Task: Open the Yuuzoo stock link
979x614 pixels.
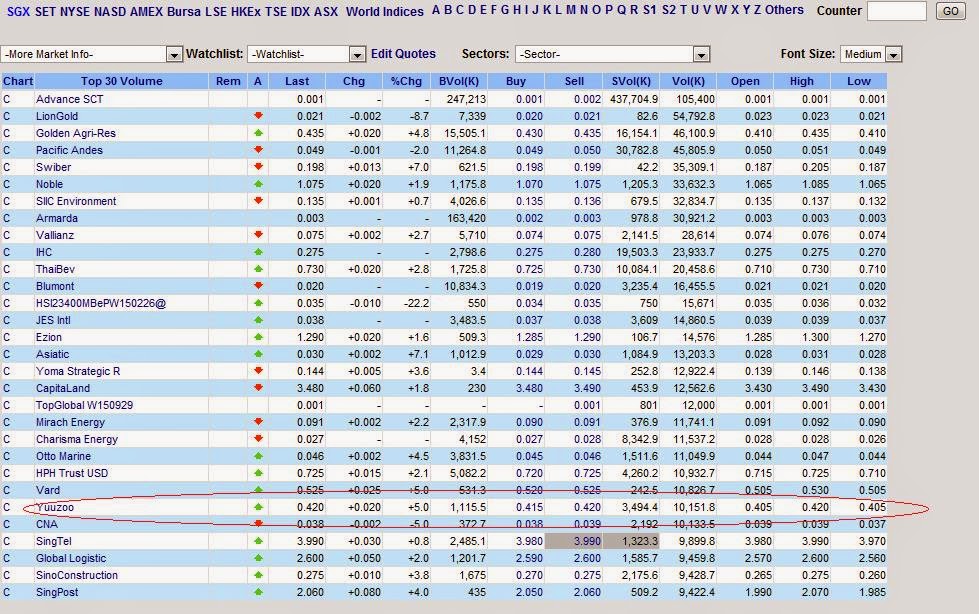Action: tap(55, 507)
